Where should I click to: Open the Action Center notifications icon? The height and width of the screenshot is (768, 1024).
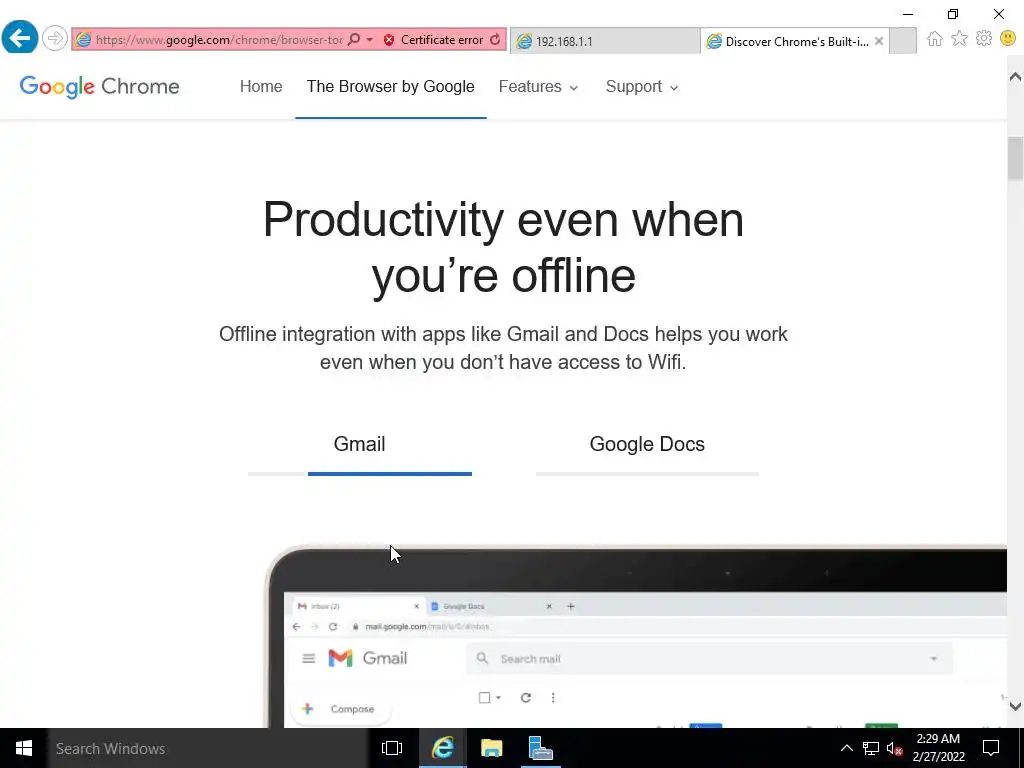pos(991,748)
